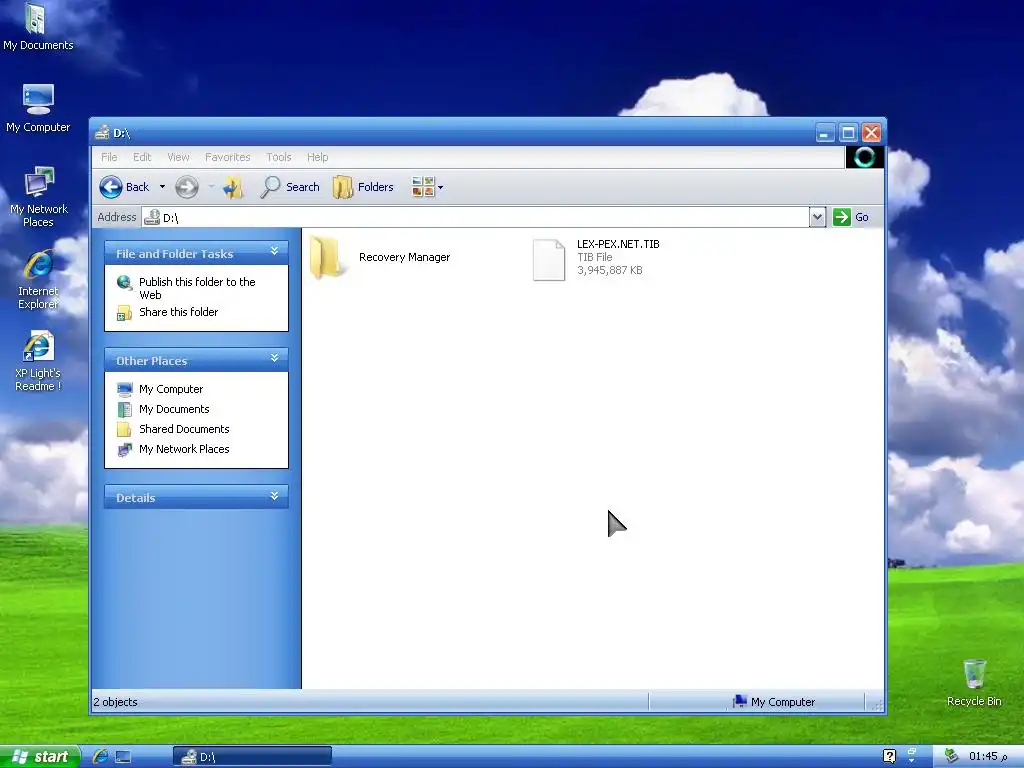Click Share this folder link
The height and width of the screenshot is (768, 1024).
[178, 312]
